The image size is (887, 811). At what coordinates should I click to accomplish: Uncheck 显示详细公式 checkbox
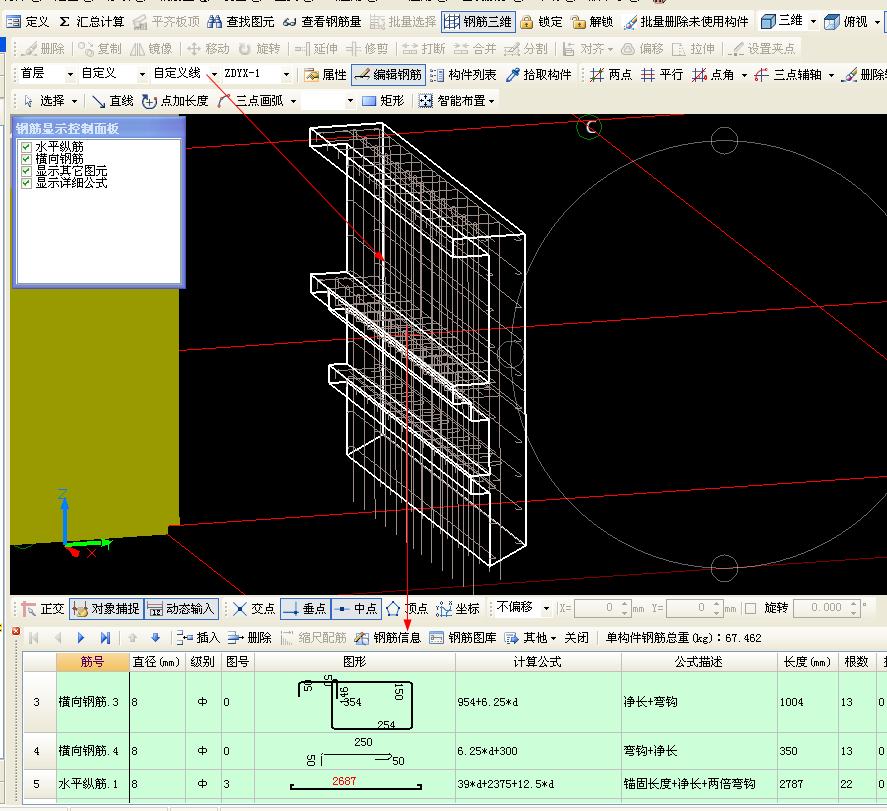coord(26,183)
